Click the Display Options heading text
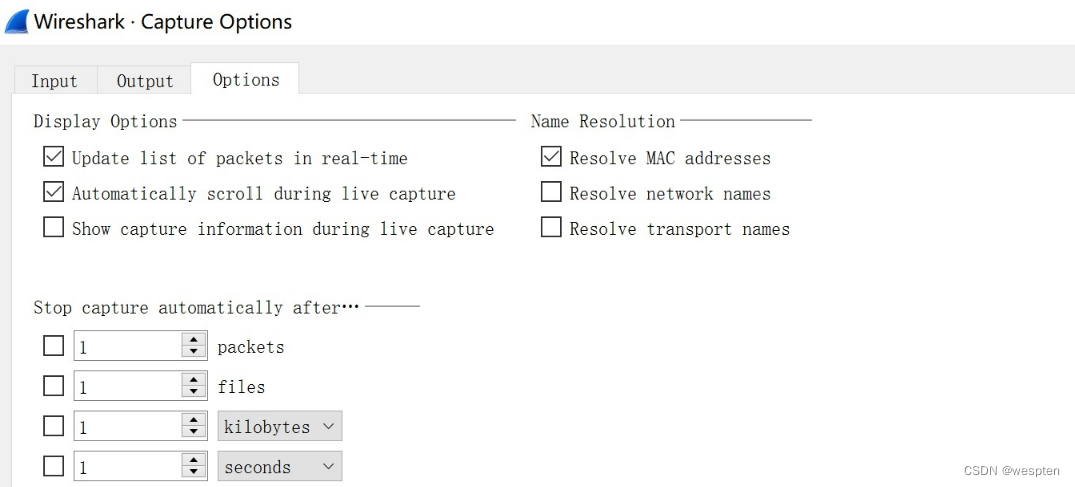Image resolution: width=1075 pixels, height=487 pixels. click(x=105, y=121)
